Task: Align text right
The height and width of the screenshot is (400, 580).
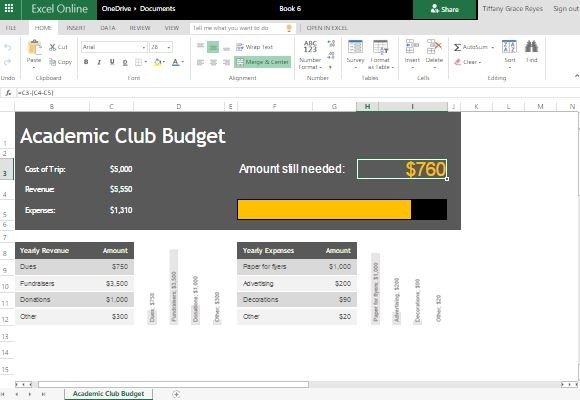Action: 226,62
